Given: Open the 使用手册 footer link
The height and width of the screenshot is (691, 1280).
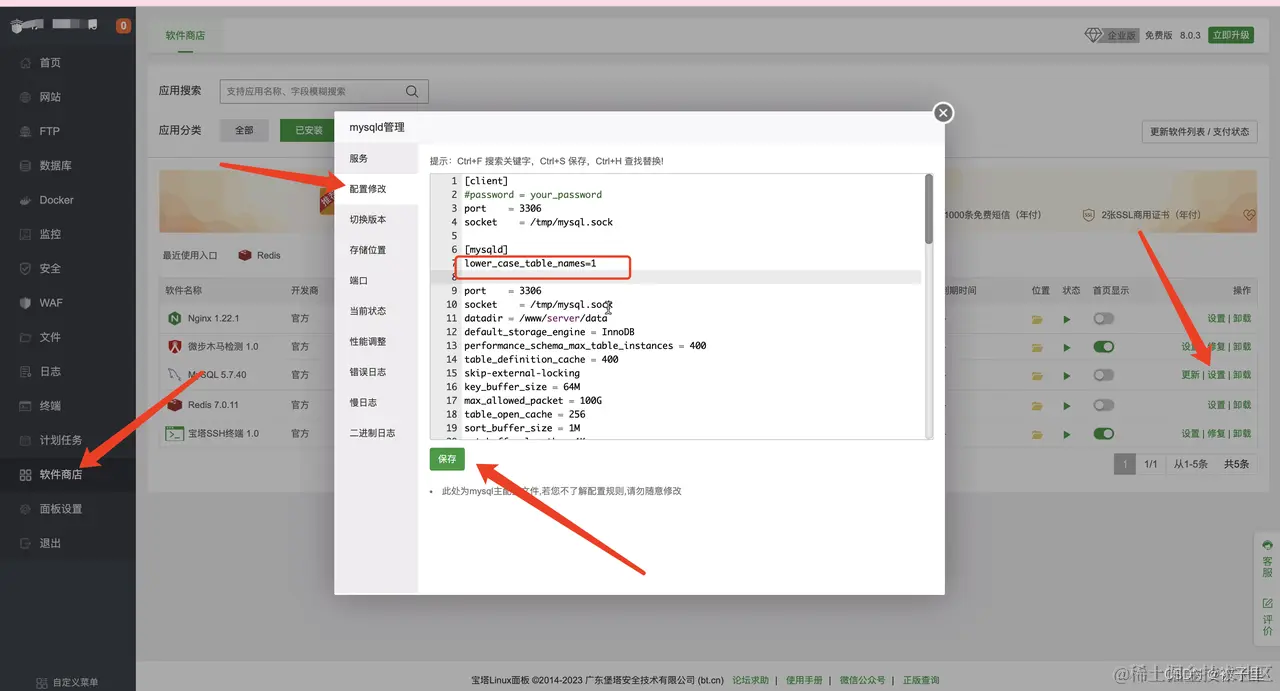Looking at the screenshot, I should (804, 680).
